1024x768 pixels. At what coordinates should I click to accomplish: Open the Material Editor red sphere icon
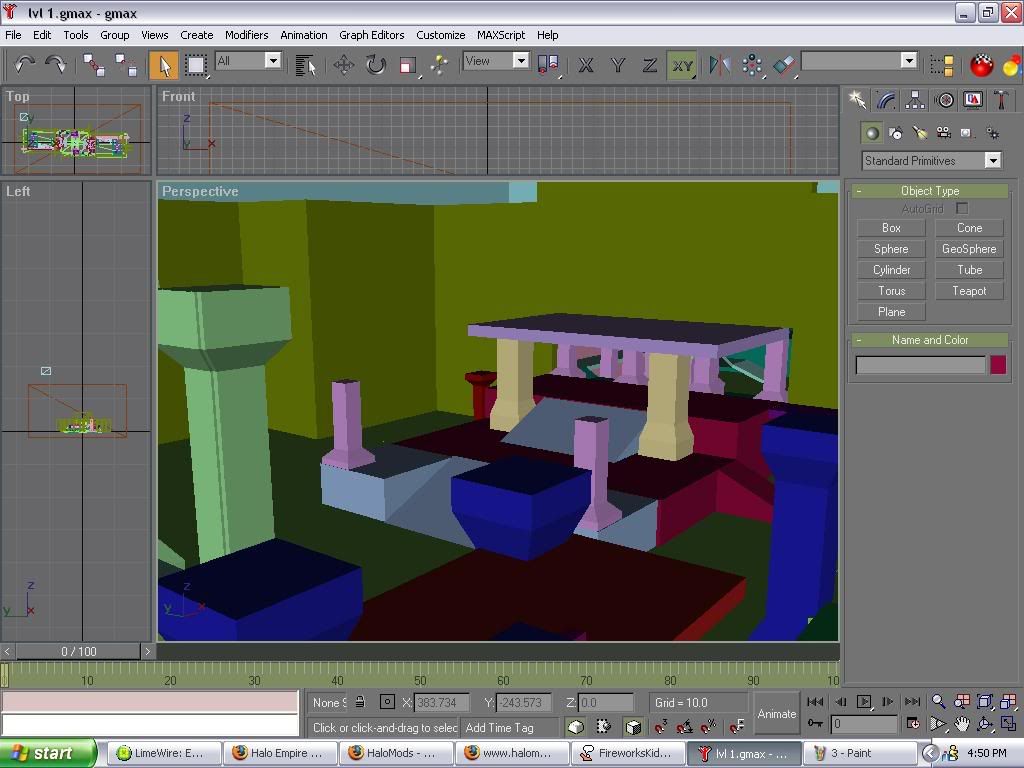pyautogui.click(x=981, y=65)
